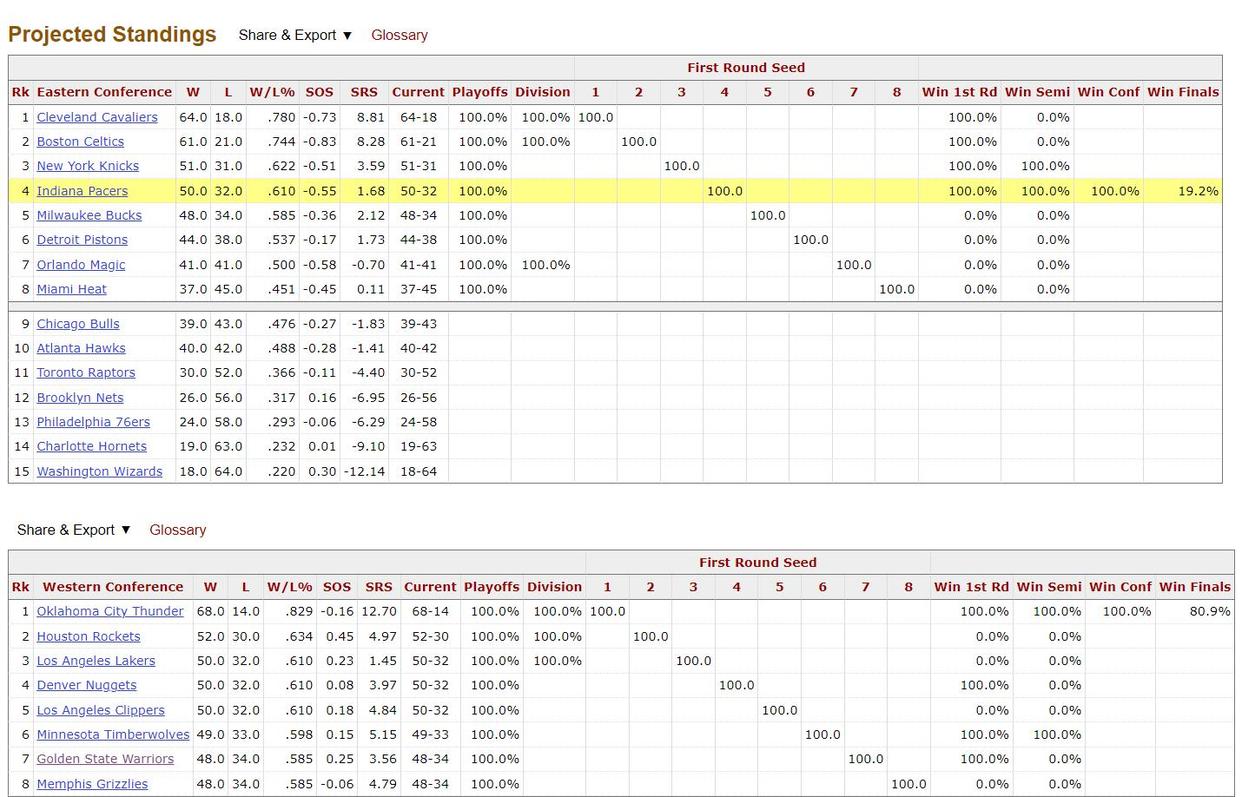Image resolution: width=1242 pixels, height=797 pixels.
Task: Go to Denver Nuggets page
Action: (87, 685)
